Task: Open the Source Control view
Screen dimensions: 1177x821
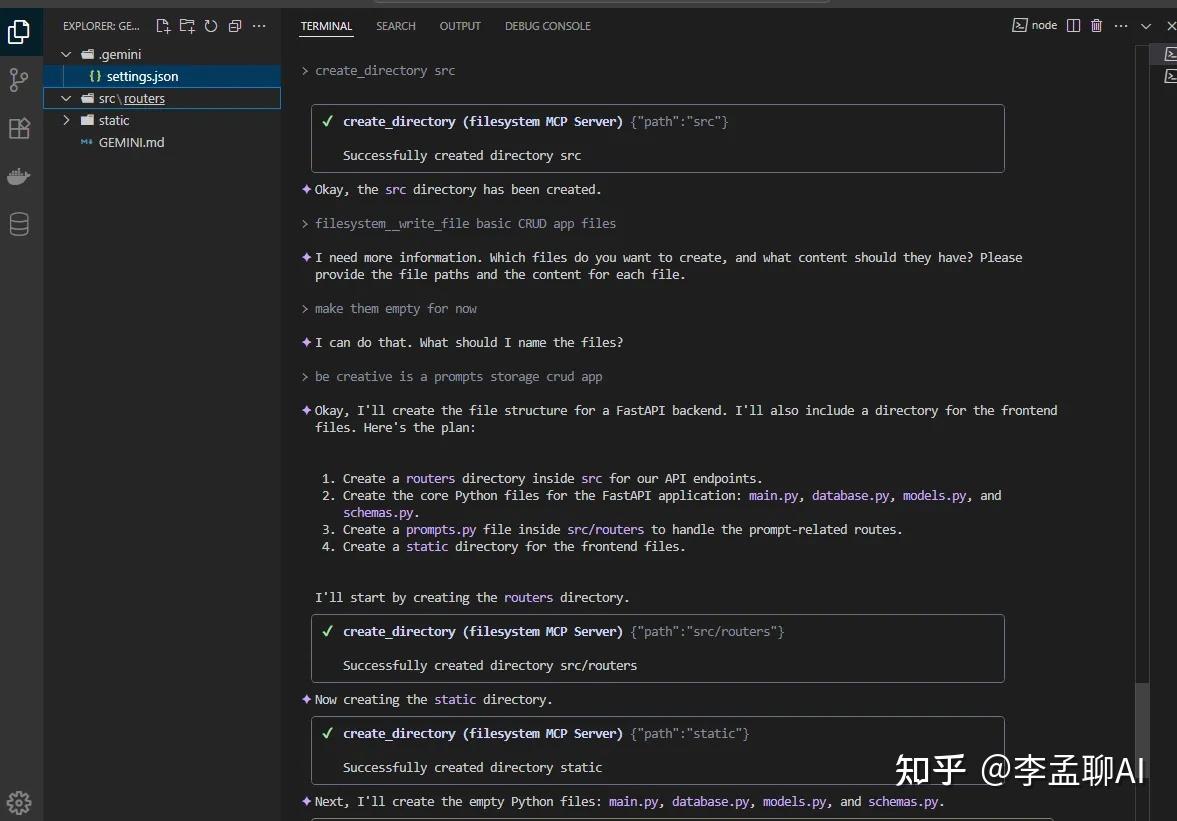Action: point(20,80)
